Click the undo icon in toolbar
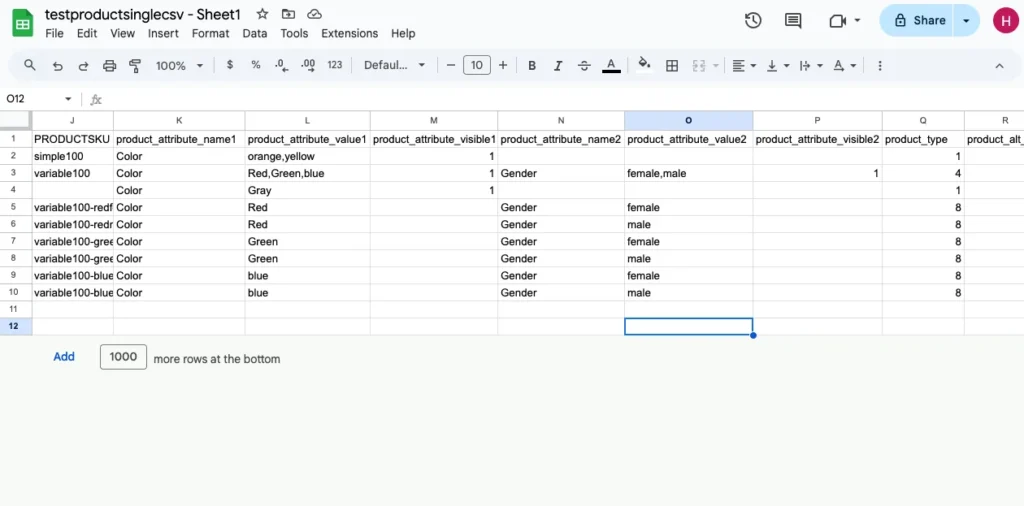The height and width of the screenshot is (506, 1024). click(57, 66)
